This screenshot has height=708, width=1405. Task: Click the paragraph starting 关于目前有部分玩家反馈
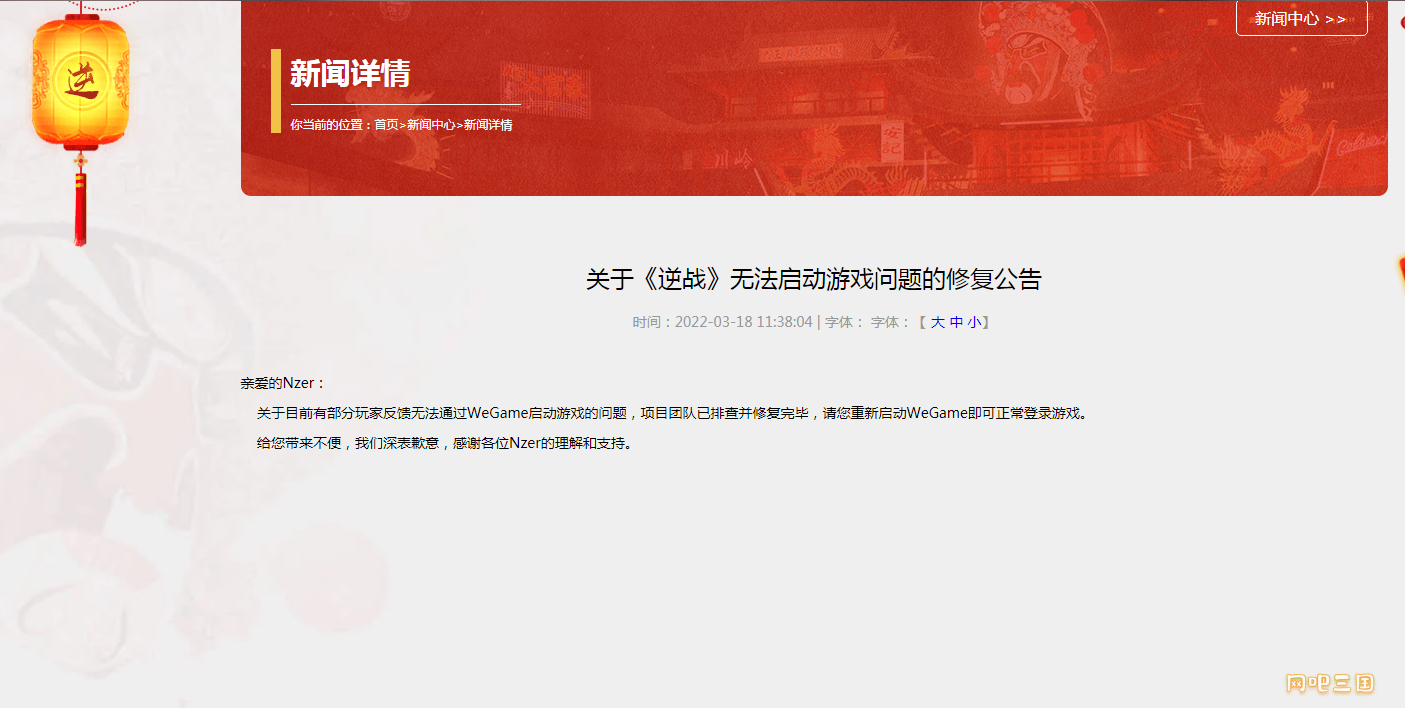click(673, 412)
